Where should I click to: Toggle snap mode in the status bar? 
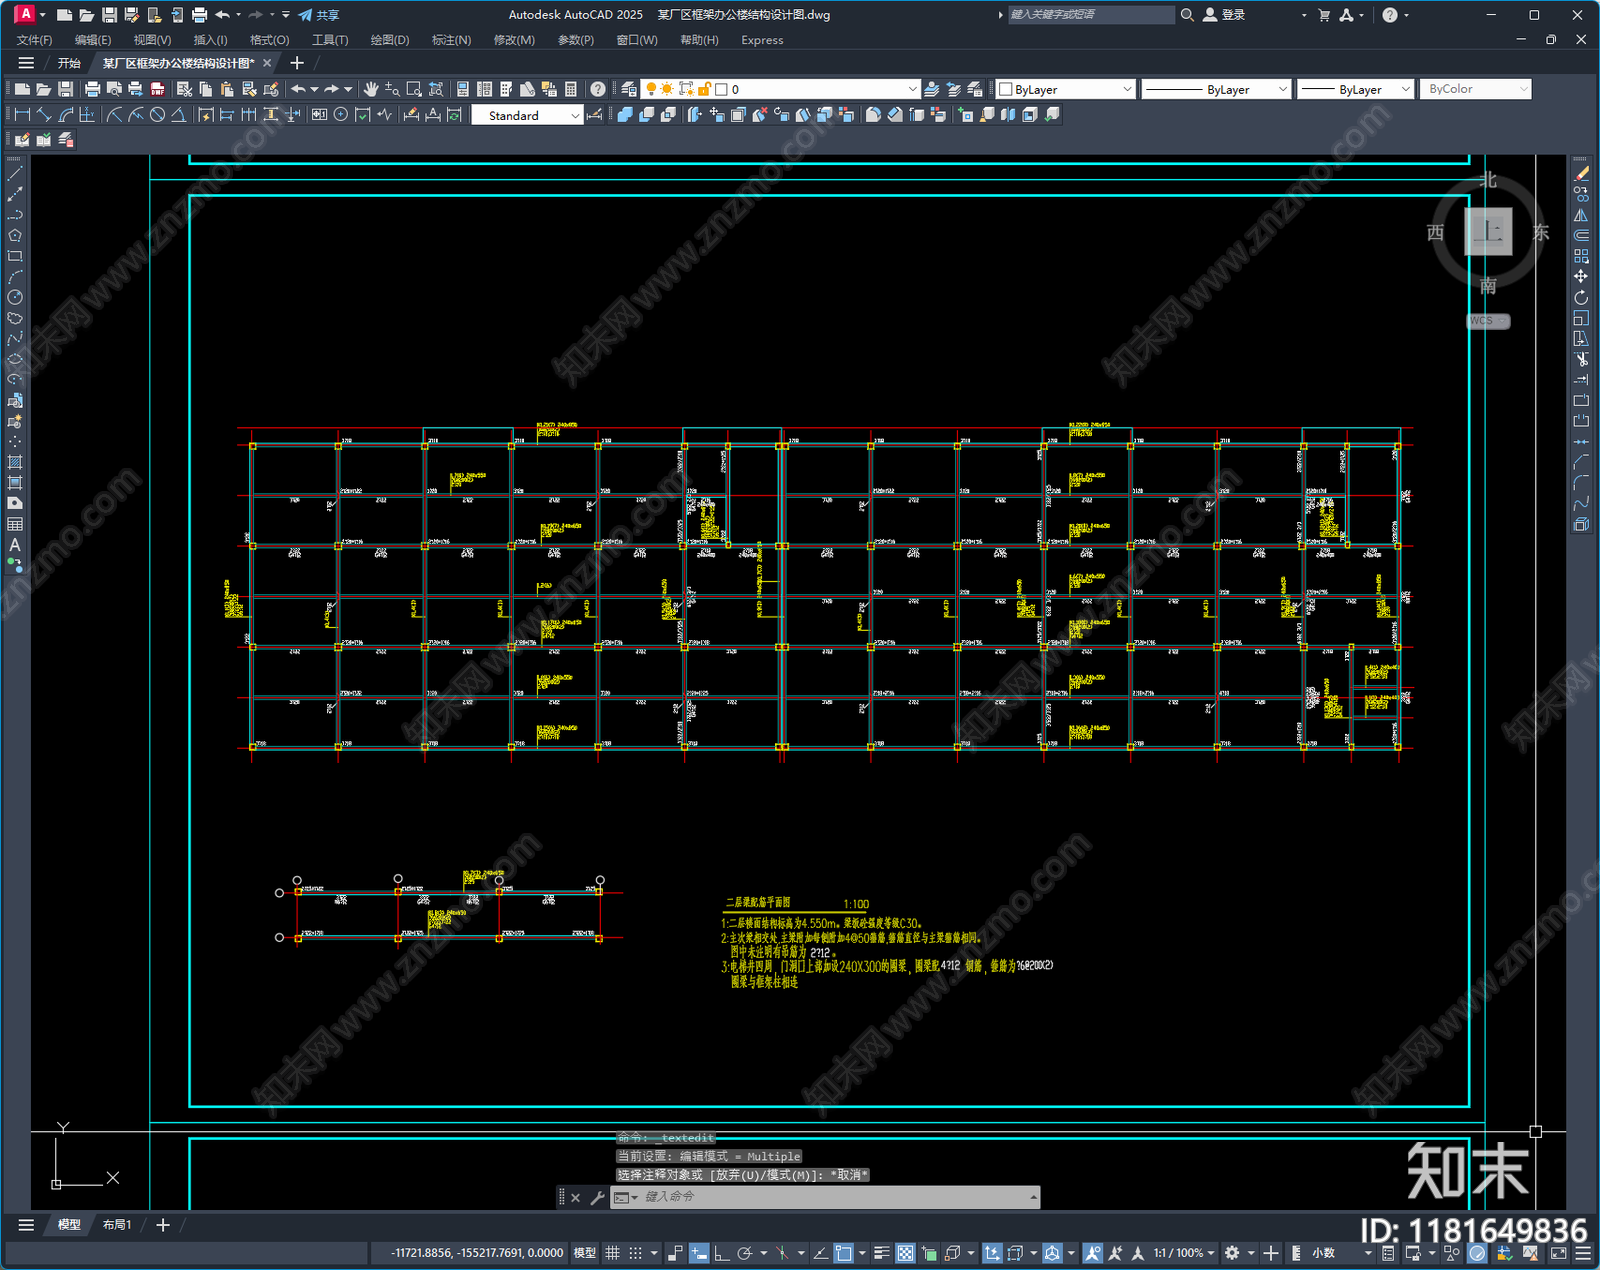[635, 1253]
